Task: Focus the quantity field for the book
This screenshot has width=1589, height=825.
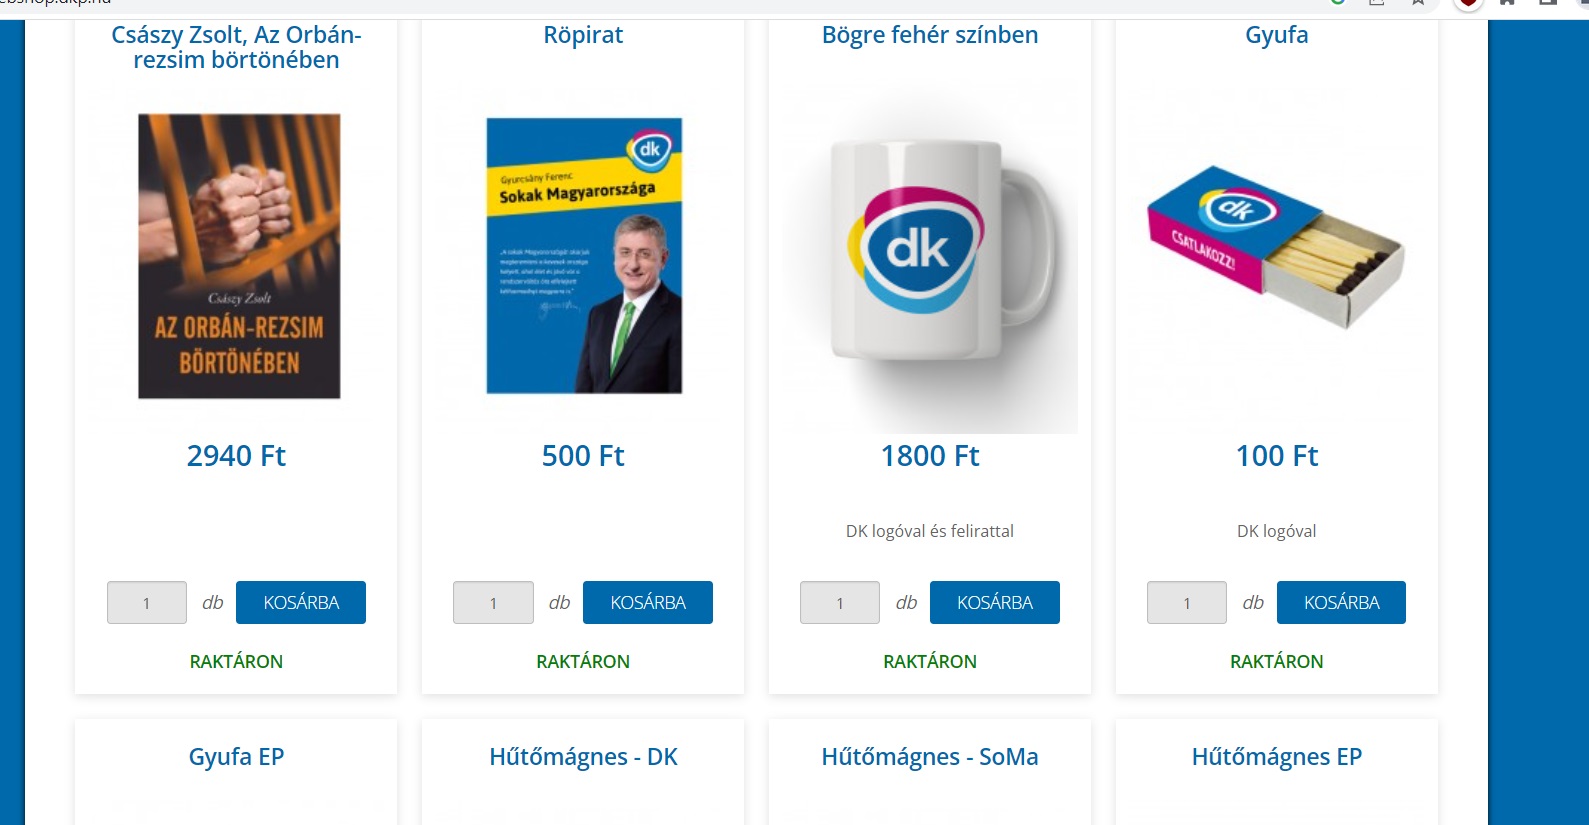Action: coord(147,603)
